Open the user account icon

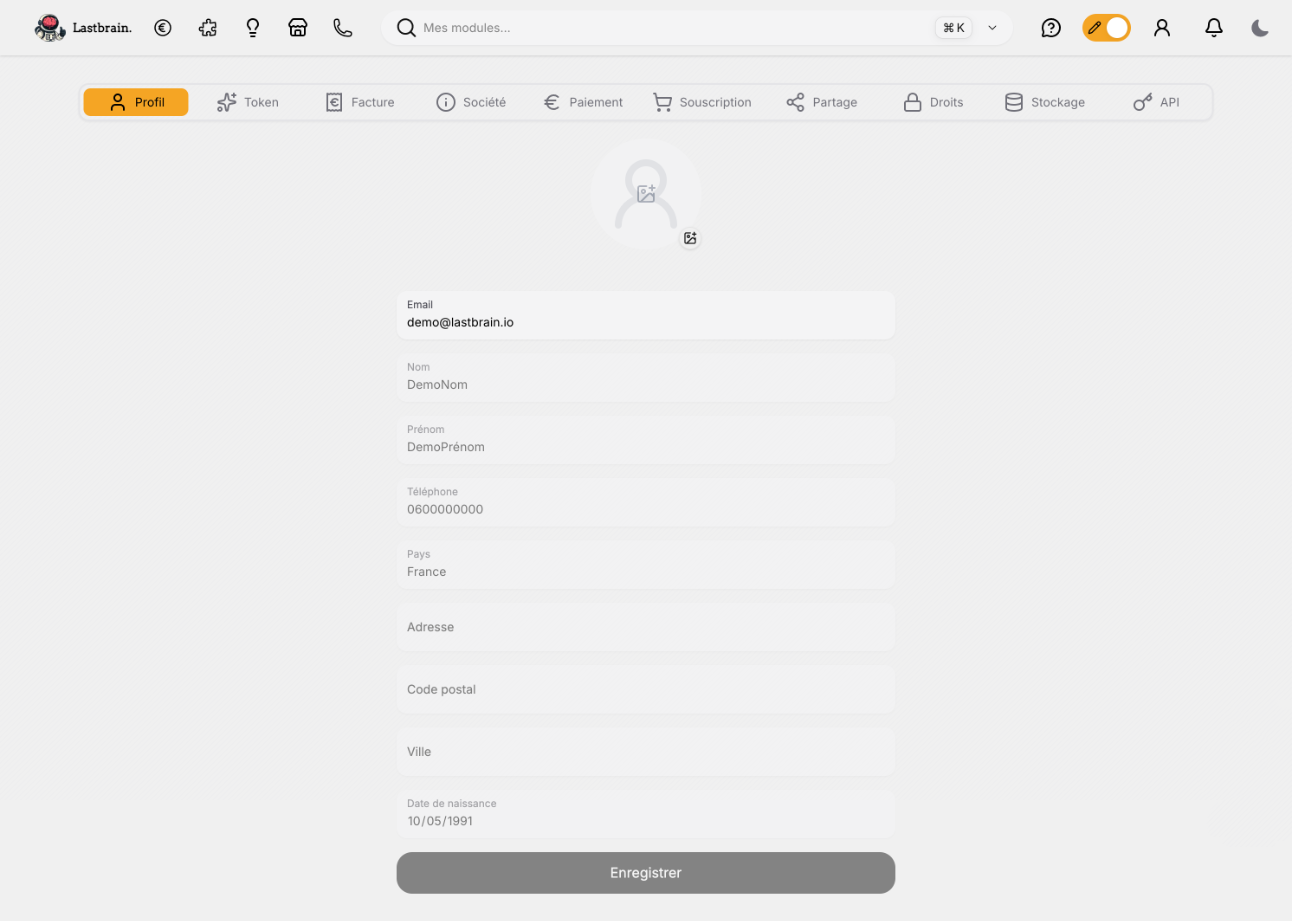pyautogui.click(x=1162, y=28)
